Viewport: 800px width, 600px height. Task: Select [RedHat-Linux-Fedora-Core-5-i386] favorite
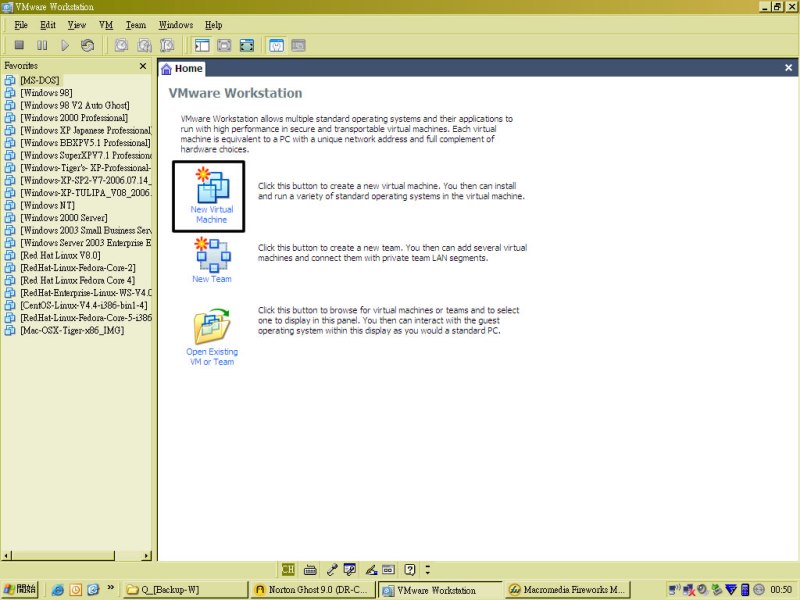85,318
